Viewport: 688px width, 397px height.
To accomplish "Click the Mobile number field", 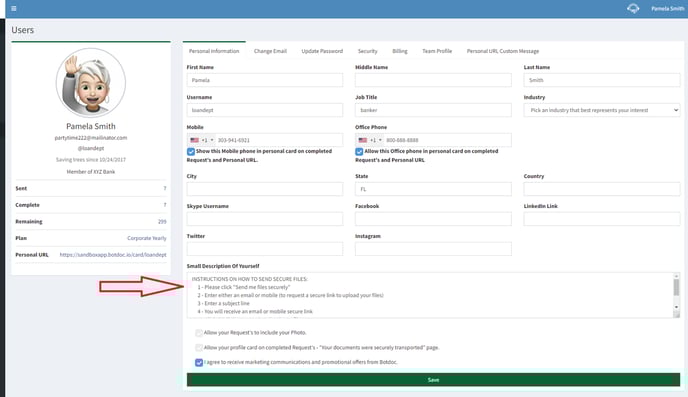I will (279, 140).
